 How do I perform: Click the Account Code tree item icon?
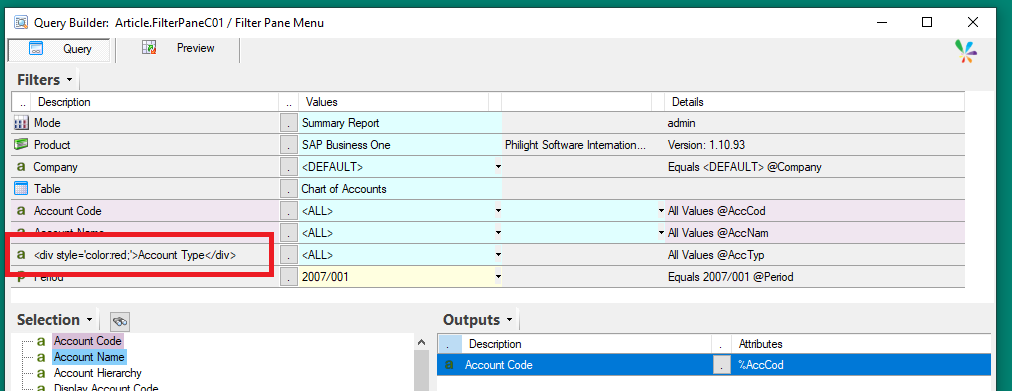point(41,341)
